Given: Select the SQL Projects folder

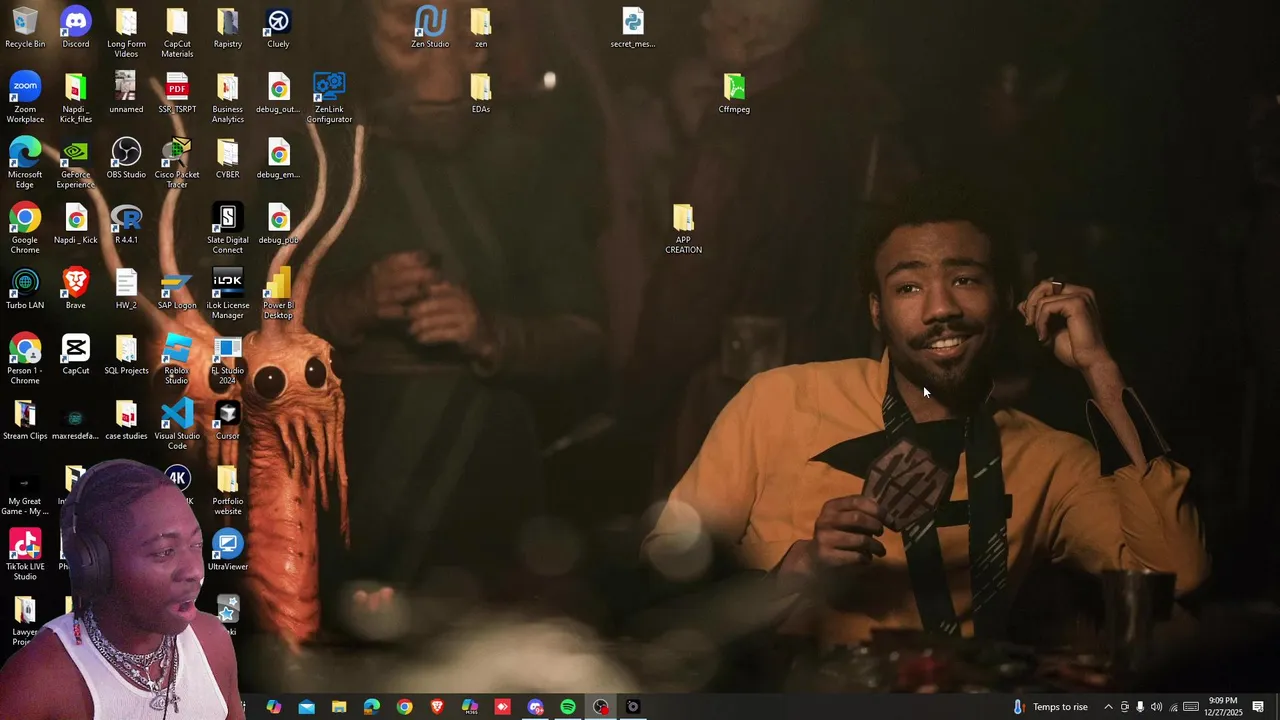Looking at the screenshot, I should point(126,354).
